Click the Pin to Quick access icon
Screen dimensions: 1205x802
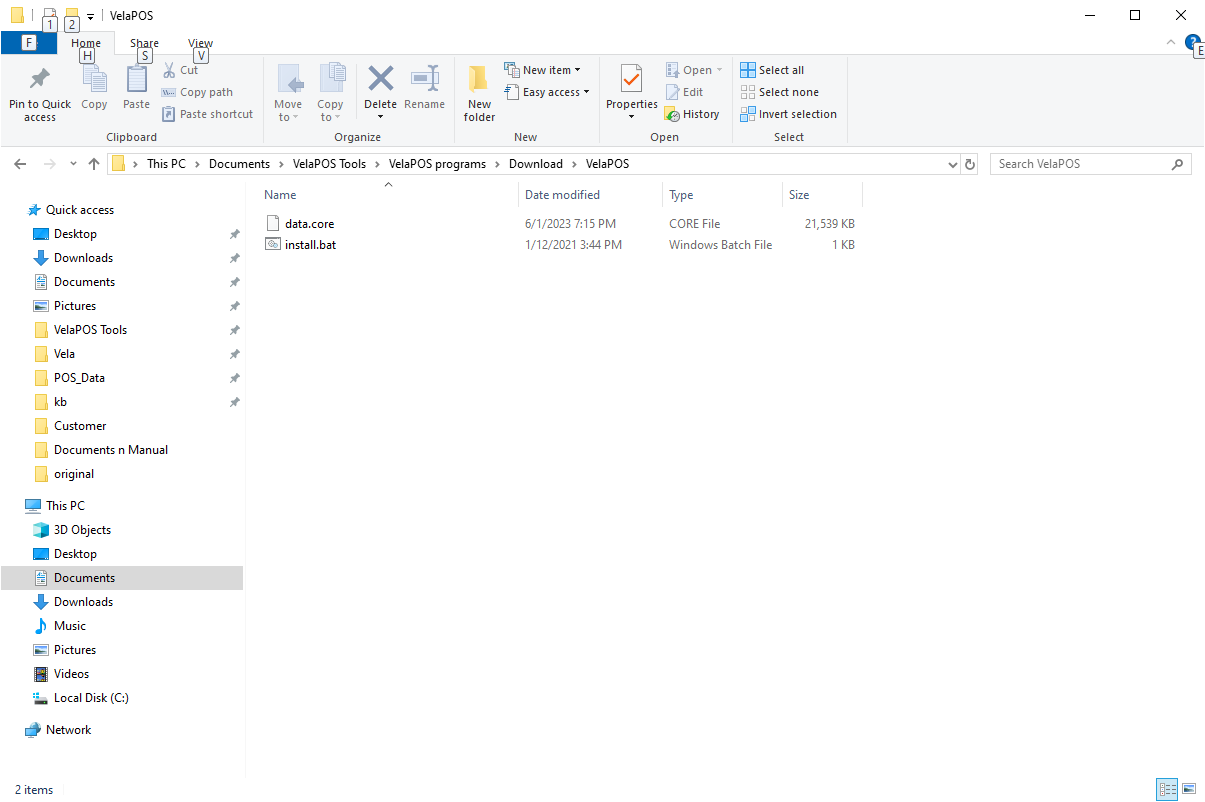[40, 79]
